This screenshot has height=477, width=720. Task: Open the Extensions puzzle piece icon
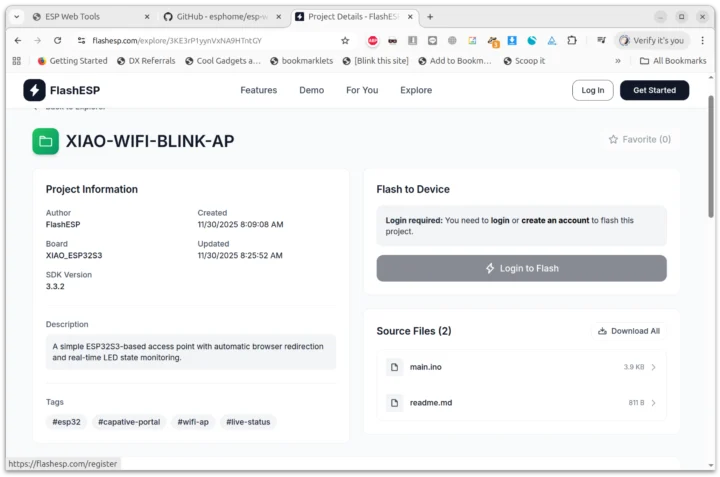pos(572,40)
